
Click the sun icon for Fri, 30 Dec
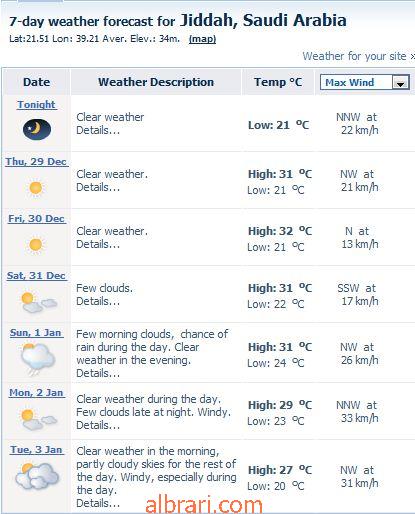(x=36, y=245)
